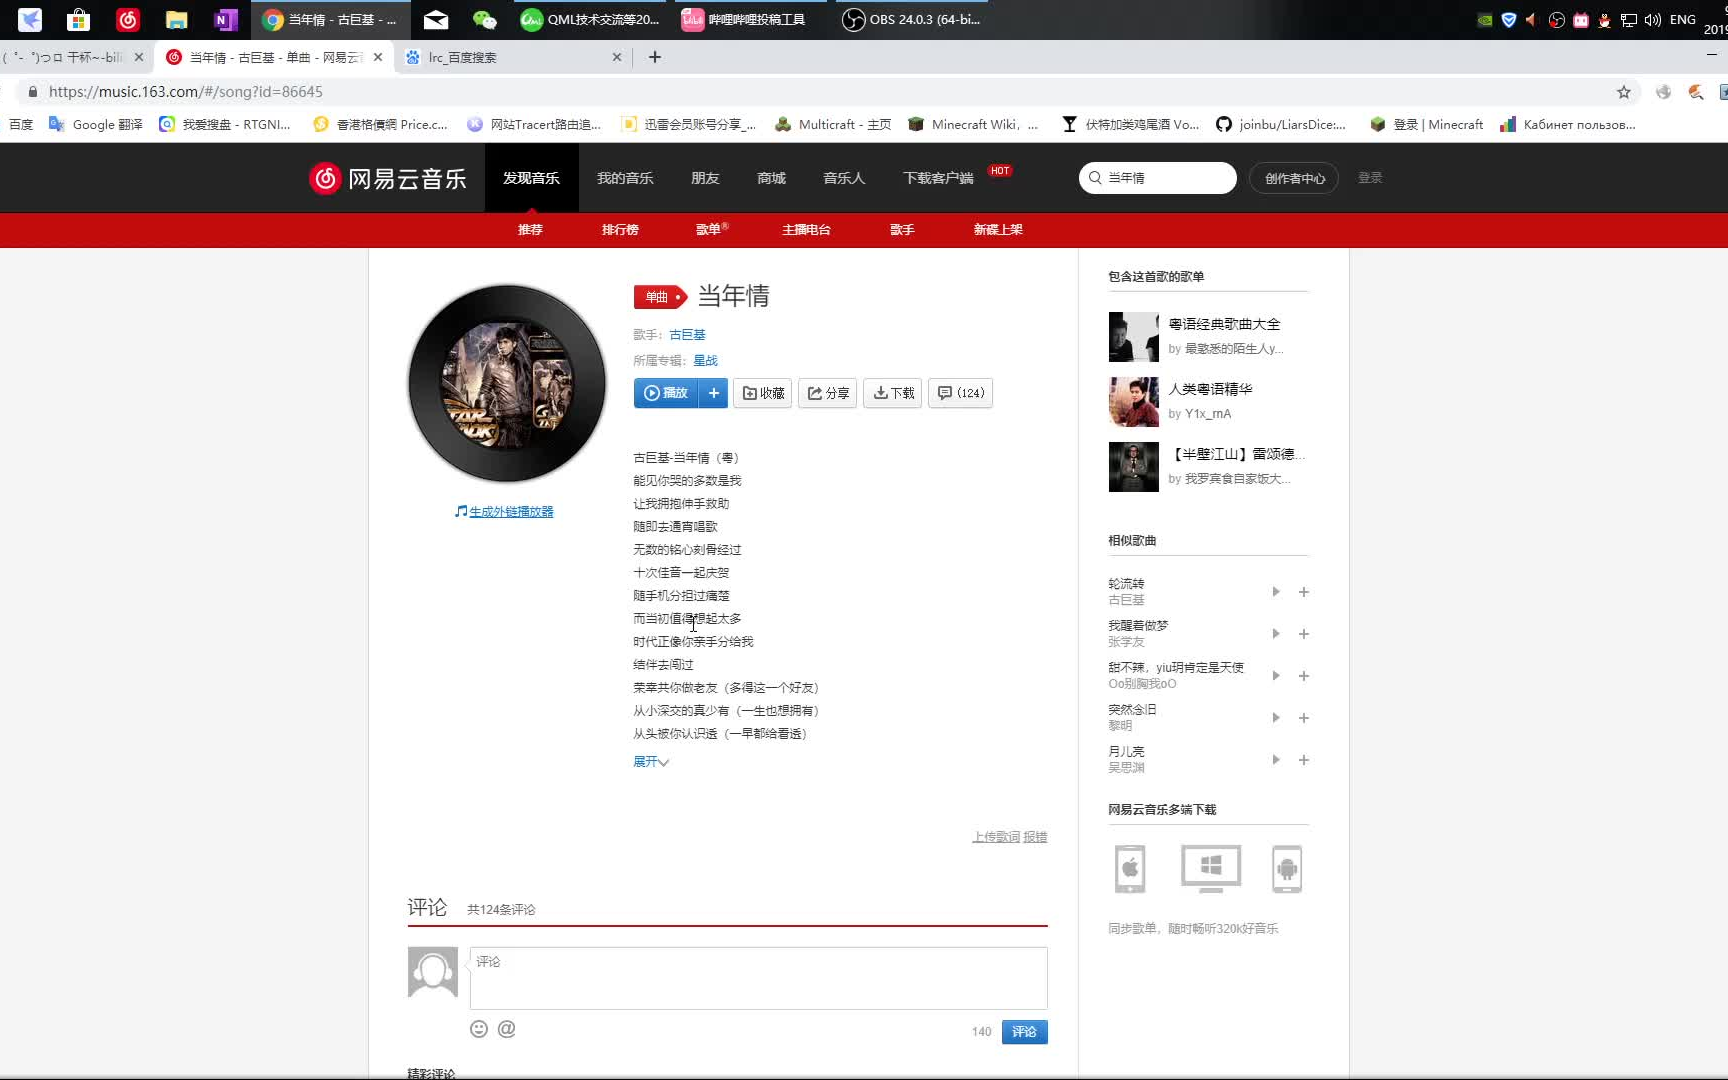Switch to the 我的音乐 tab
The image size is (1728, 1080).
(x=625, y=177)
